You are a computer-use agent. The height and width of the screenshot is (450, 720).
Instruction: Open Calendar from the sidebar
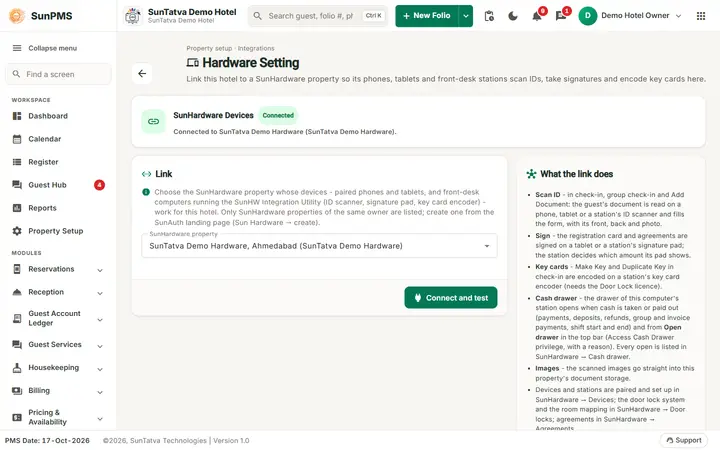pos(59,139)
